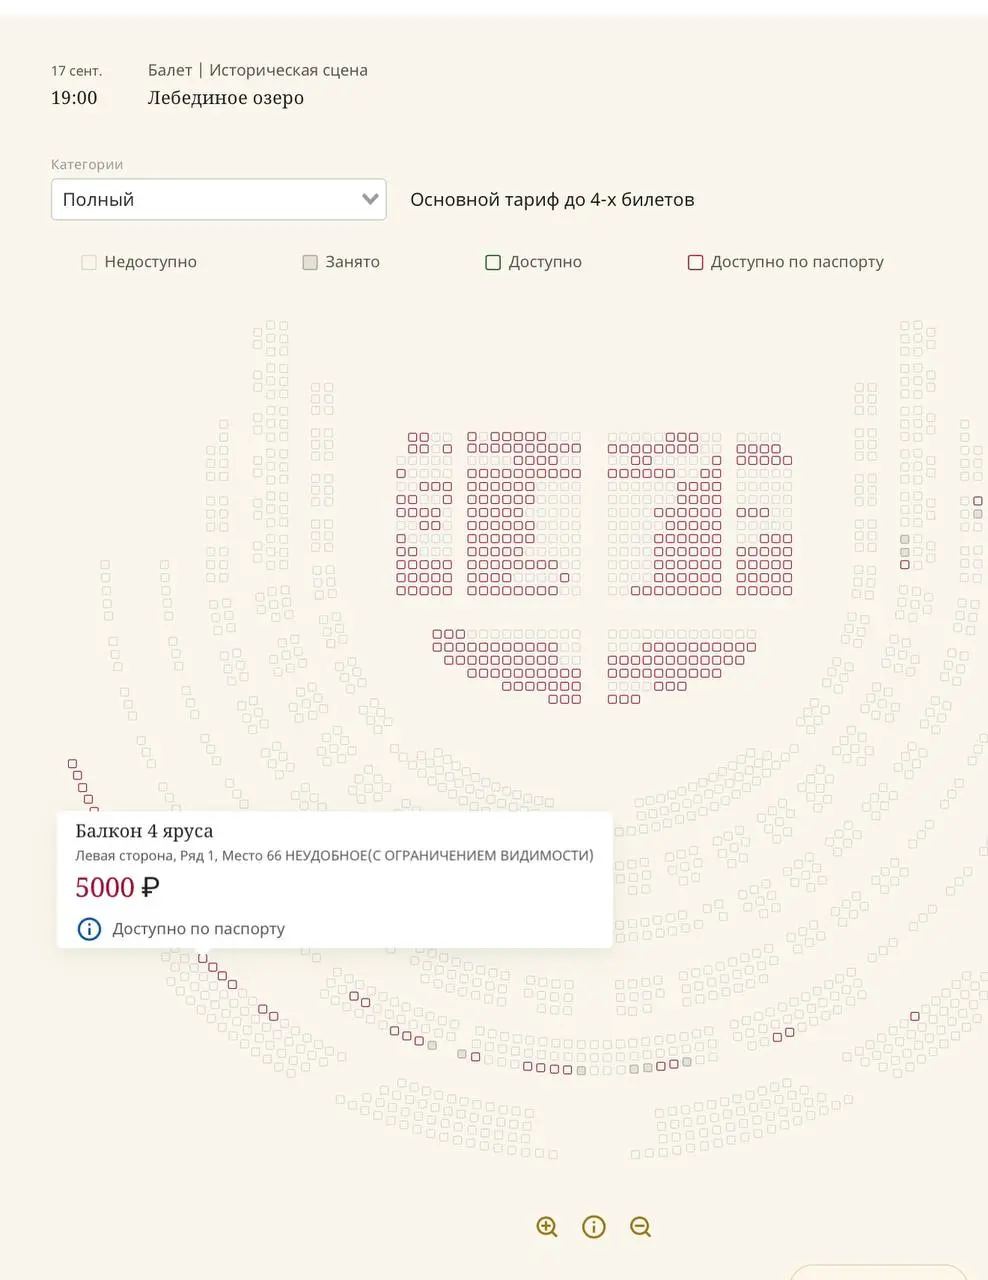The image size is (988, 1280).
Task: Toggle the 'Доступно' legend checkbox
Action: tap(493, 262)
